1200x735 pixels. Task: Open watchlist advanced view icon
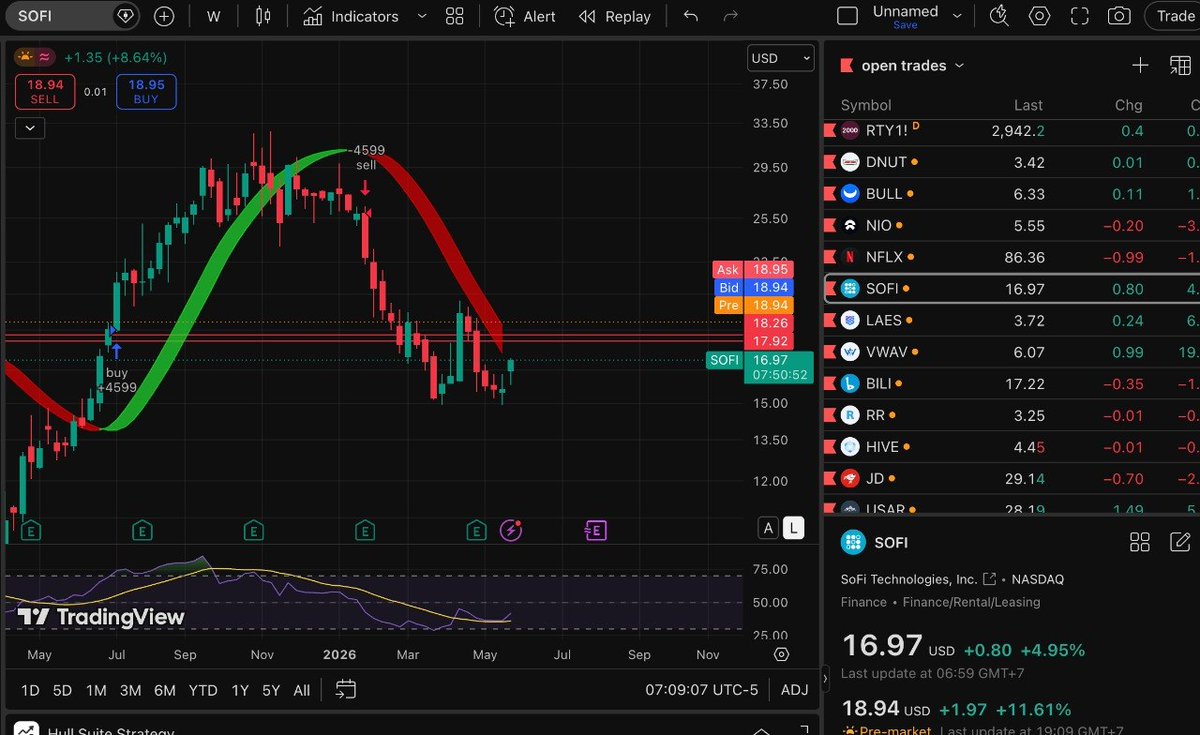[1180, 65]
